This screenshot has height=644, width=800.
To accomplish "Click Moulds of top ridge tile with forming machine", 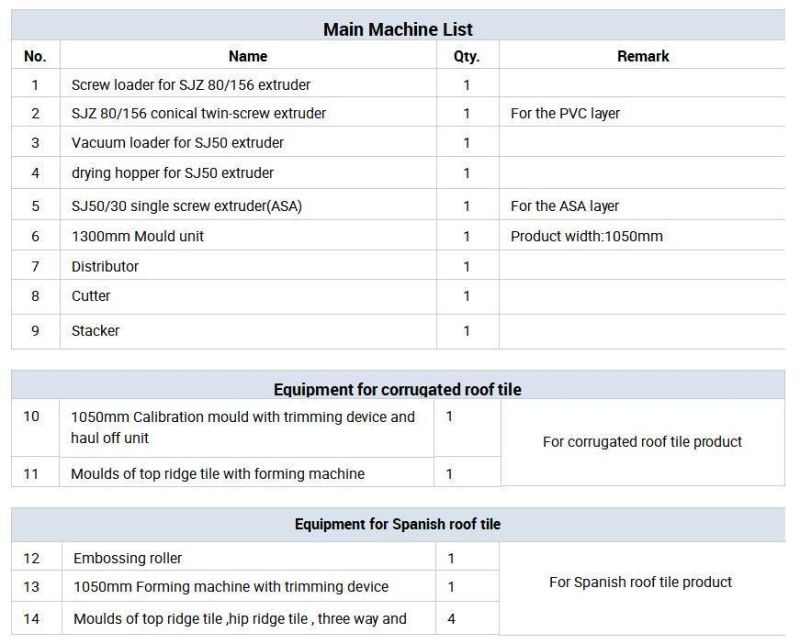I will tap(218, 474).
